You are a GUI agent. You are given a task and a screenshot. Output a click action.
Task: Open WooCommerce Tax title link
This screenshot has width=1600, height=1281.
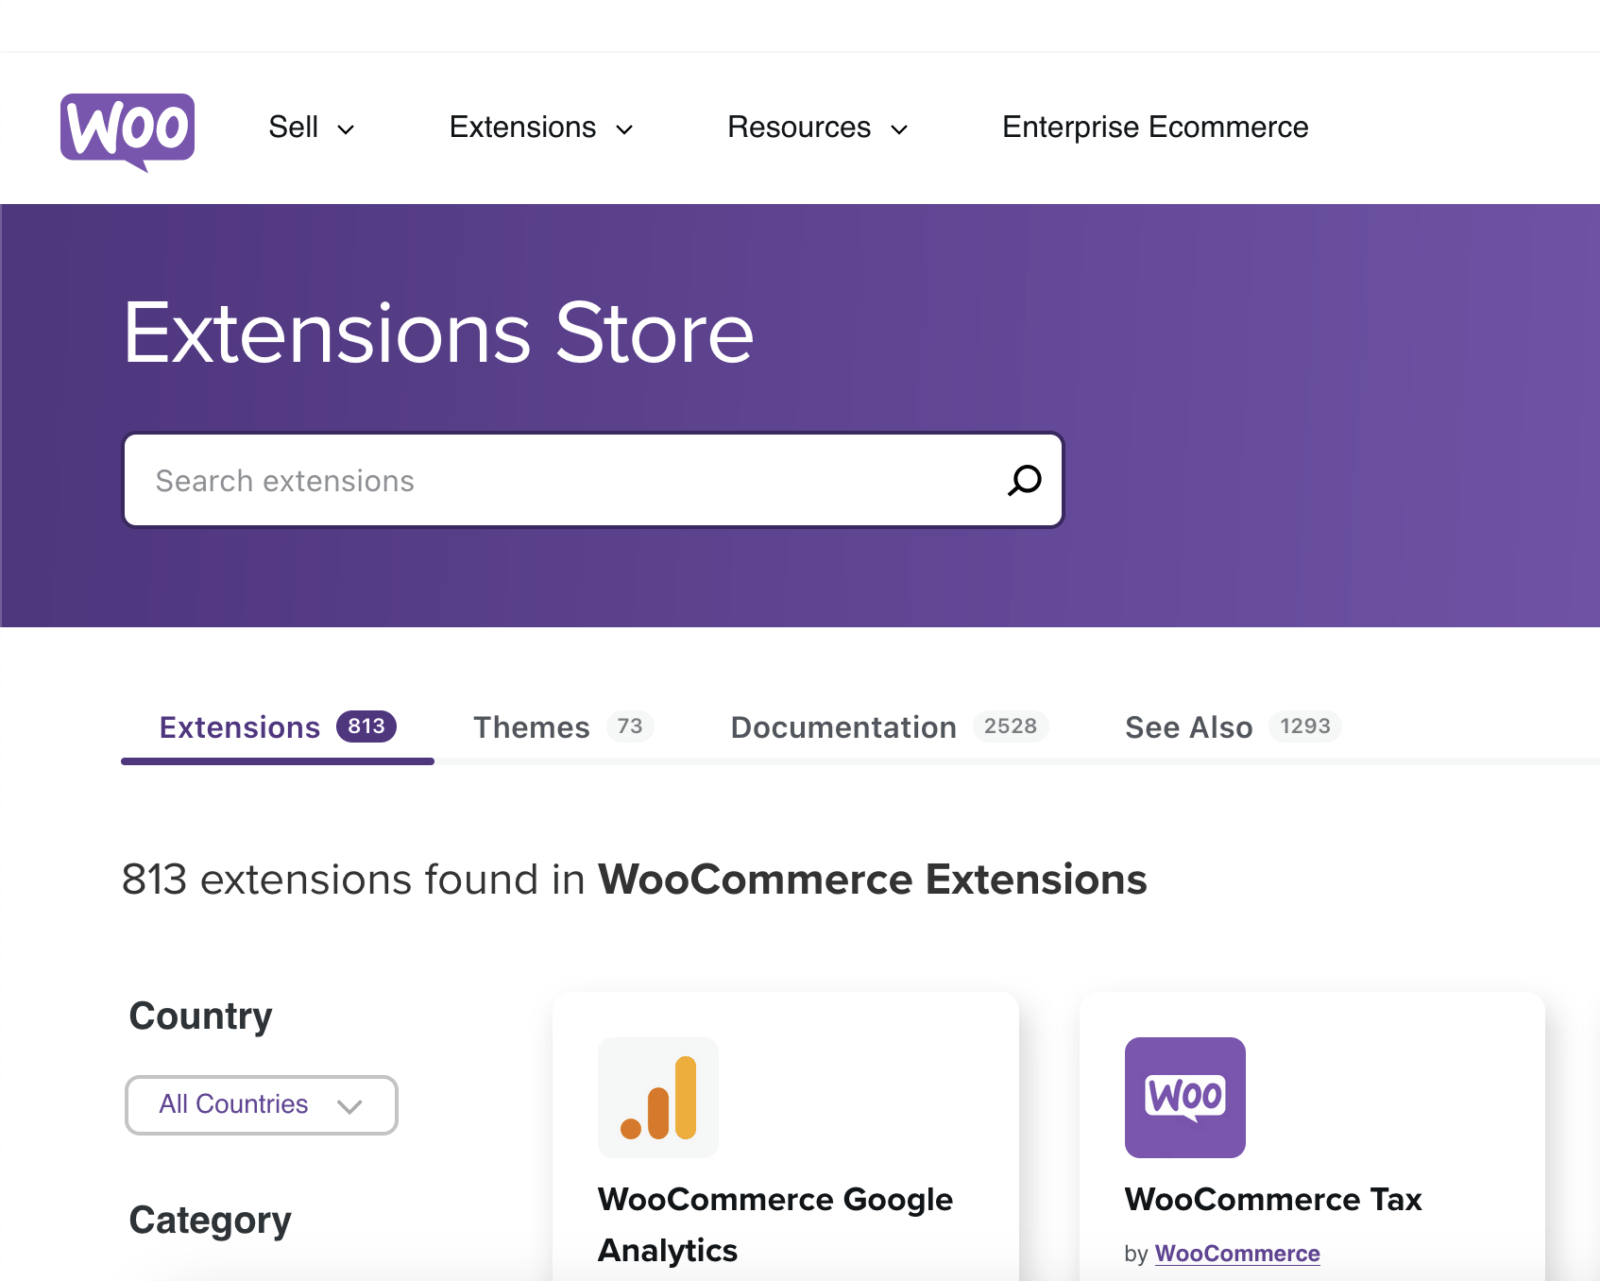[x=1273, y=1199]
